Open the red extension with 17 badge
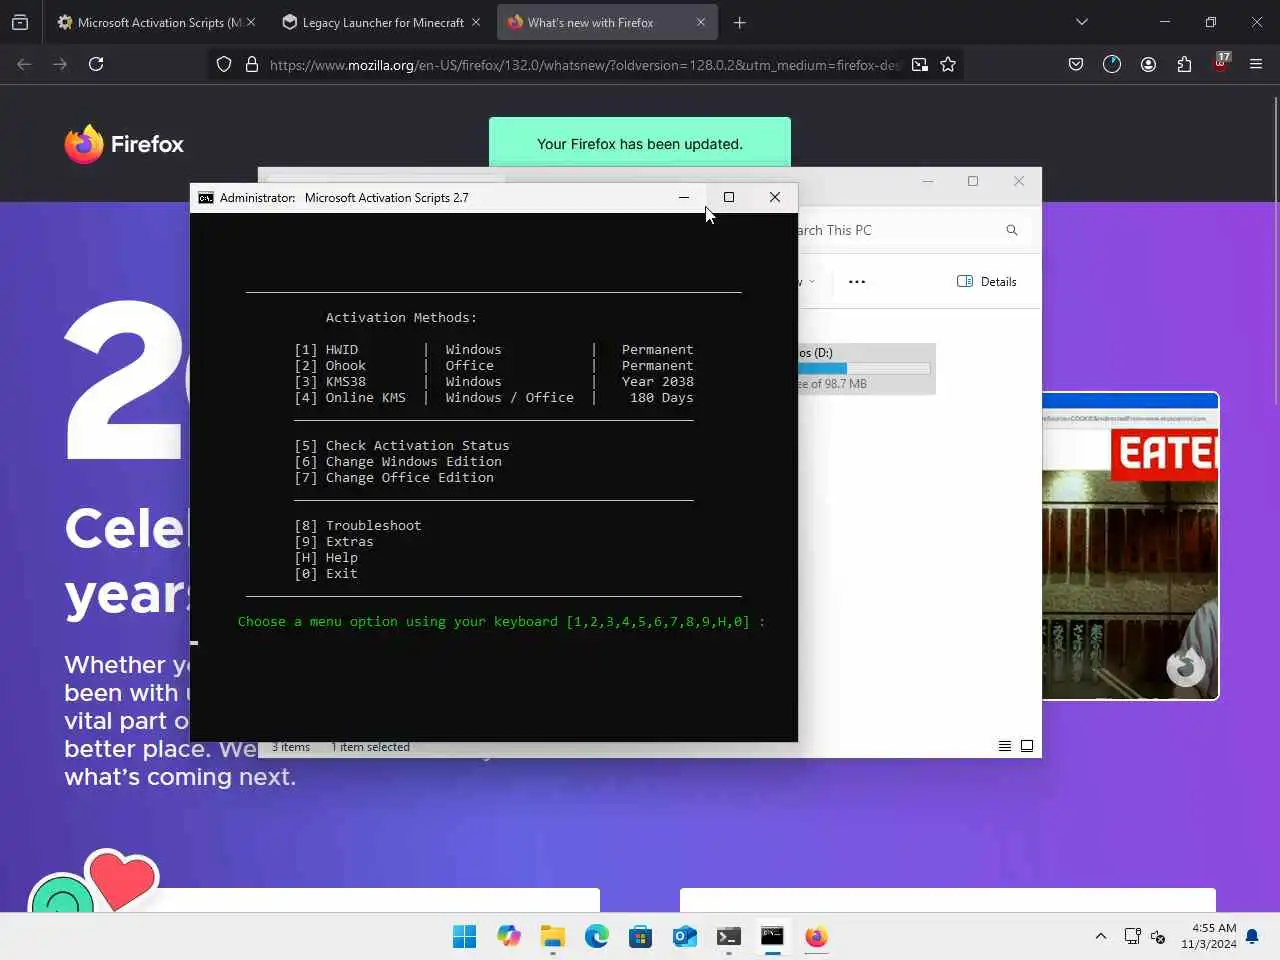Screen dimensions: 1280x960 1221,63
